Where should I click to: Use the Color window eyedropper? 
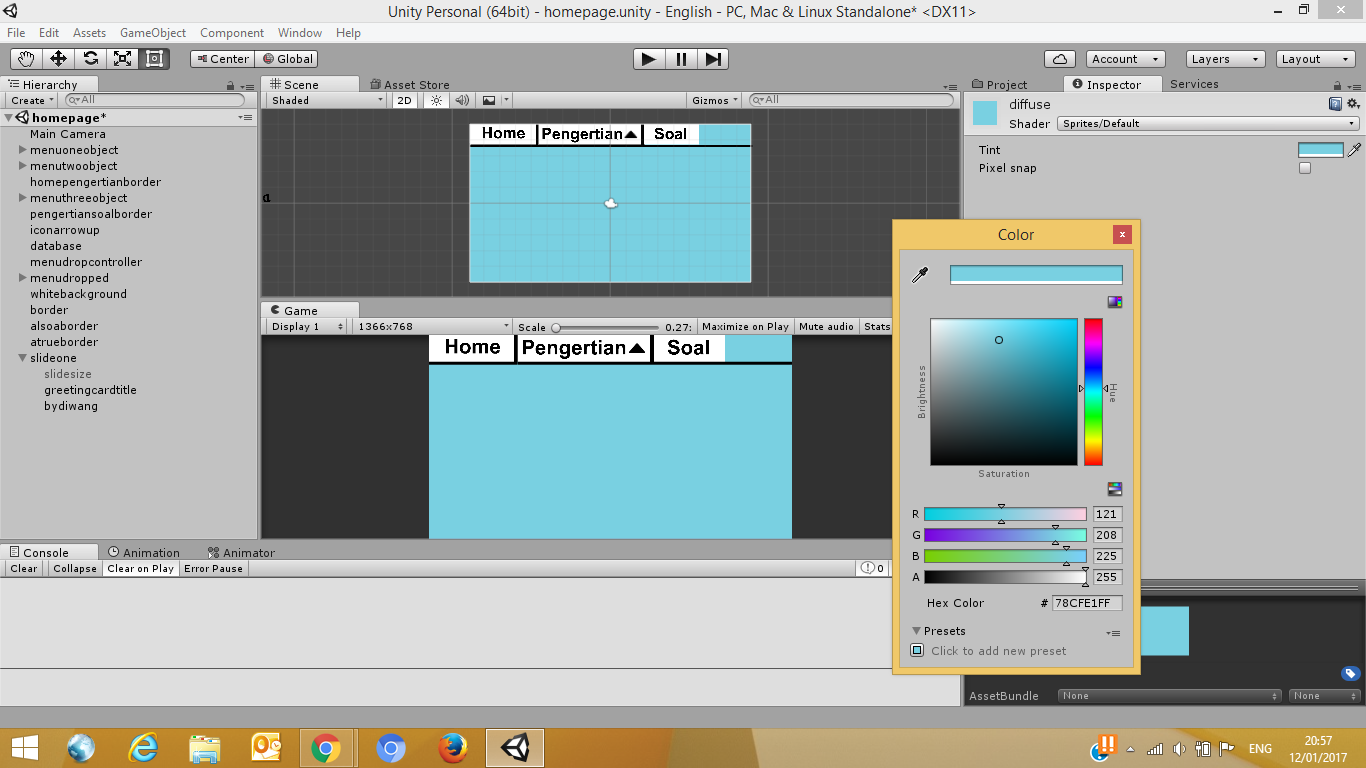(x=920, y=275)
